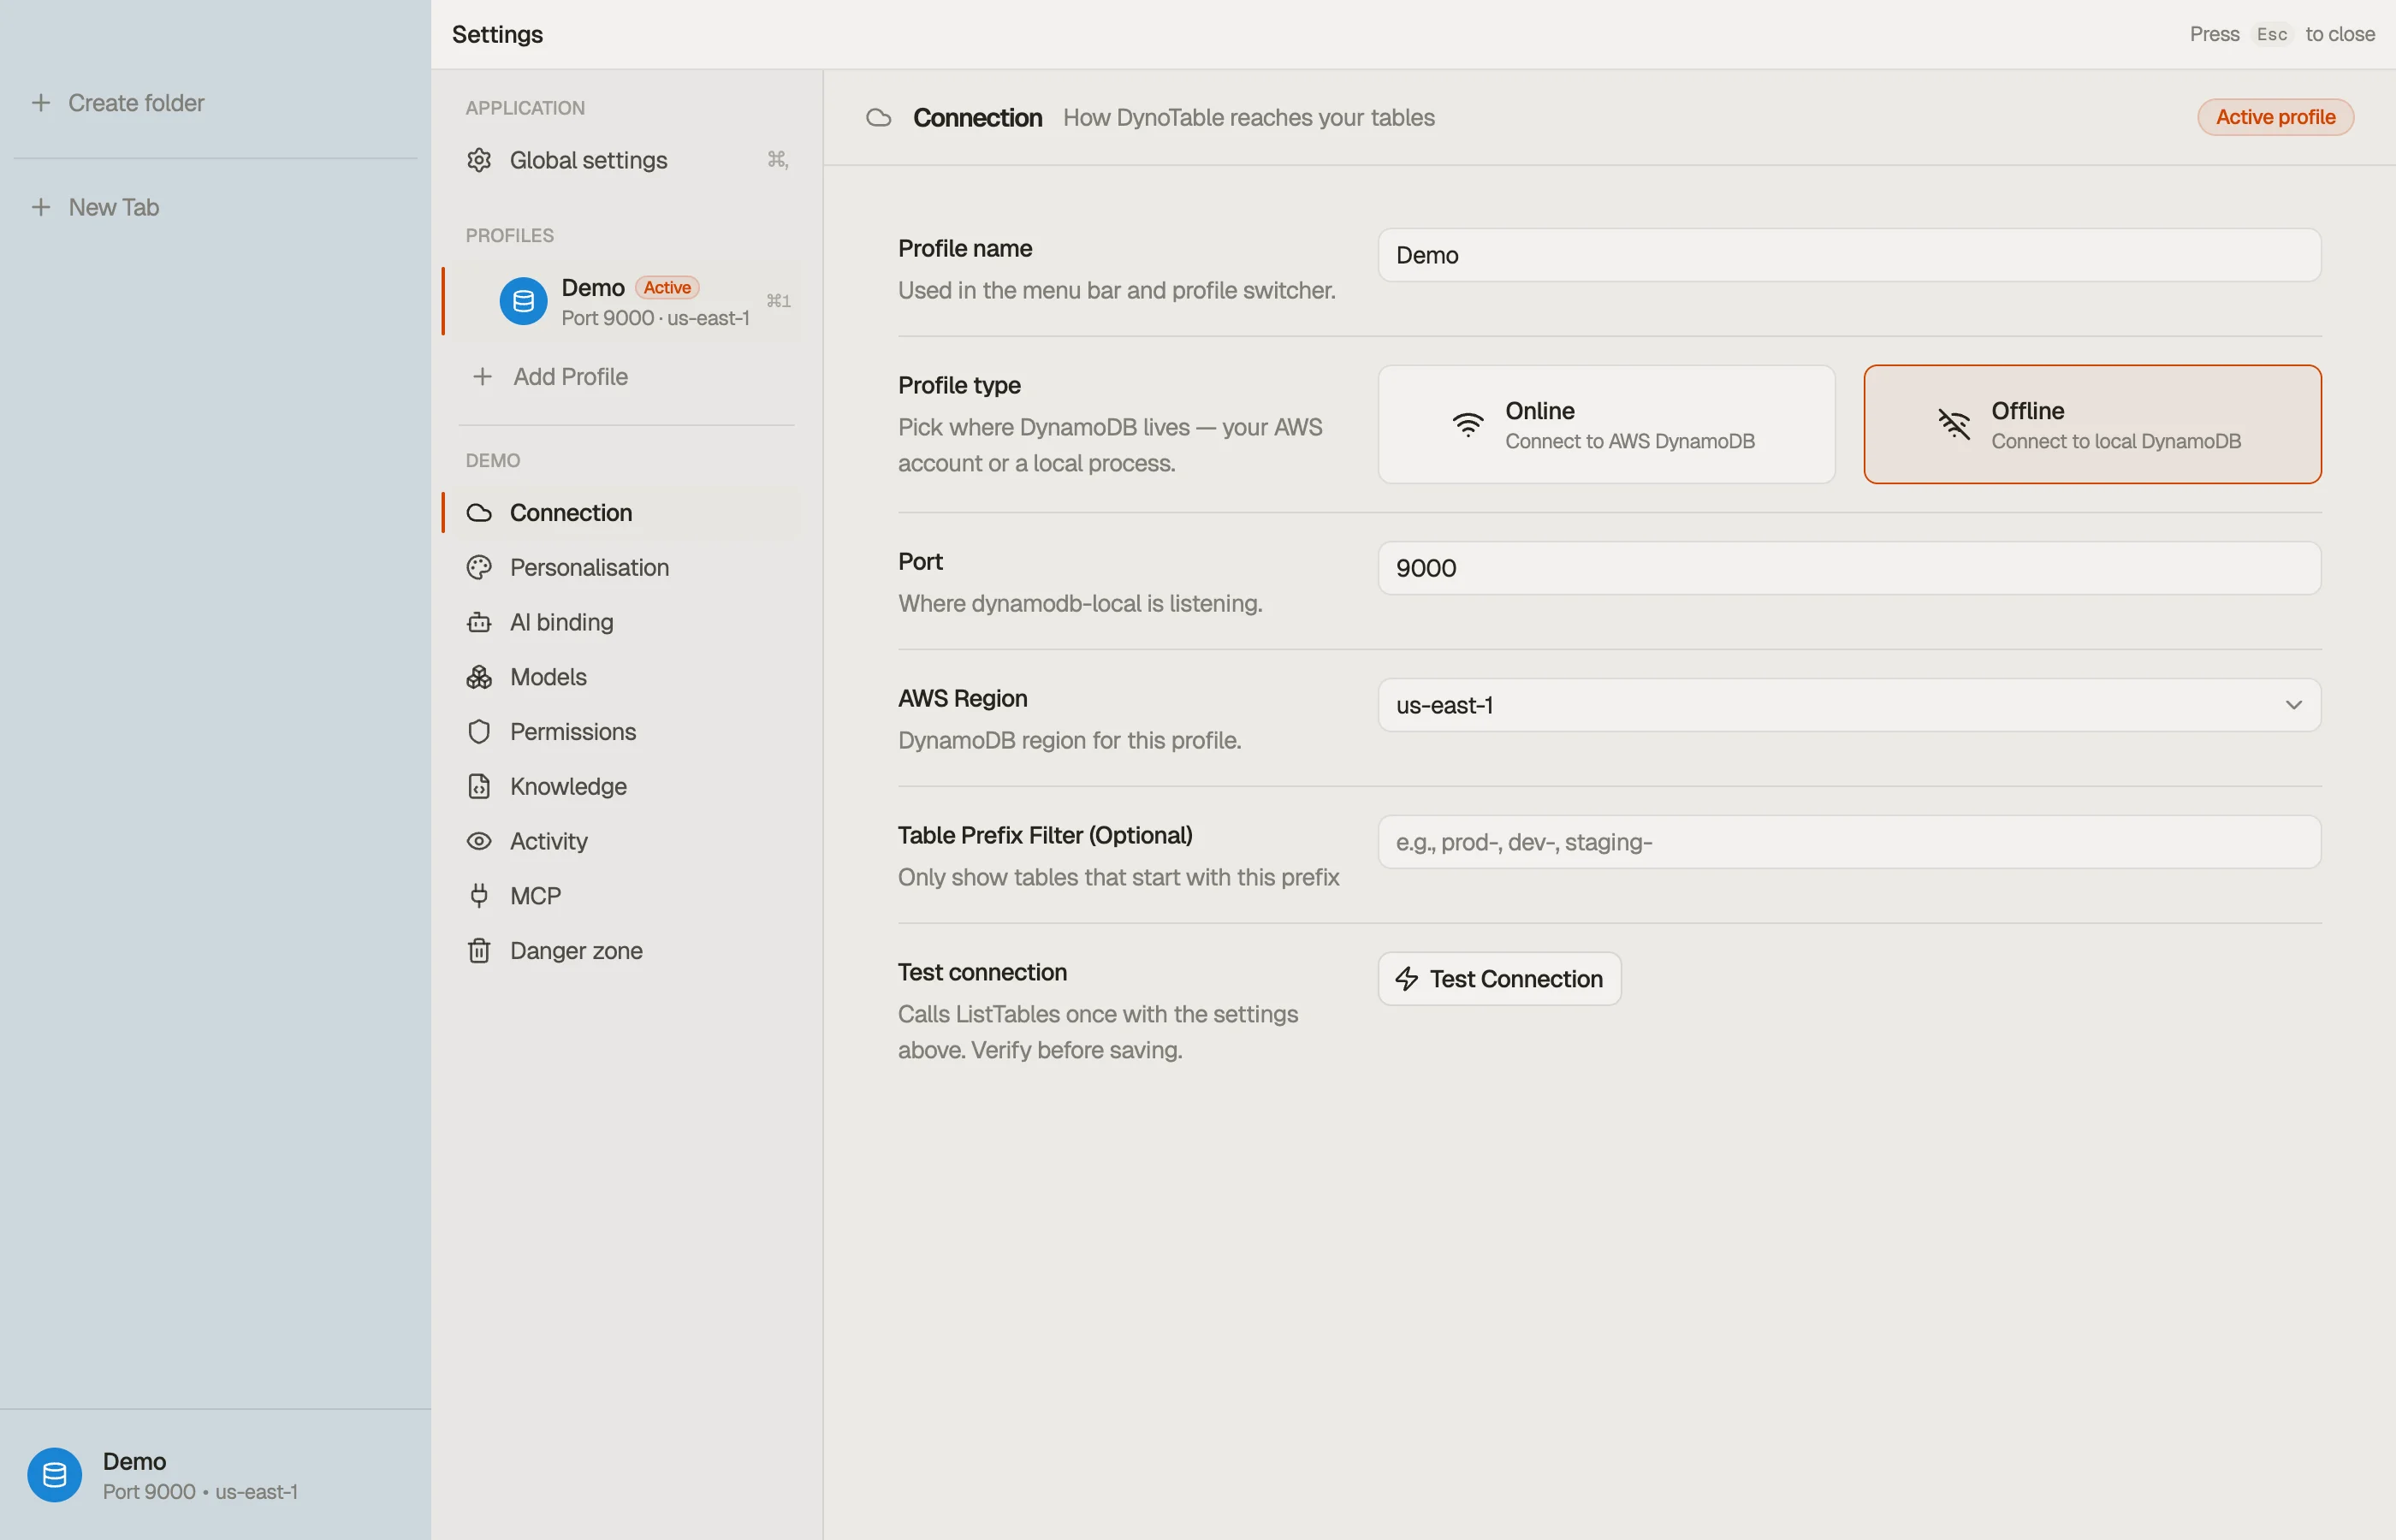Screen dimensions: 2396x1540
Task: Open the MCP section label
Action: [536, 896]
